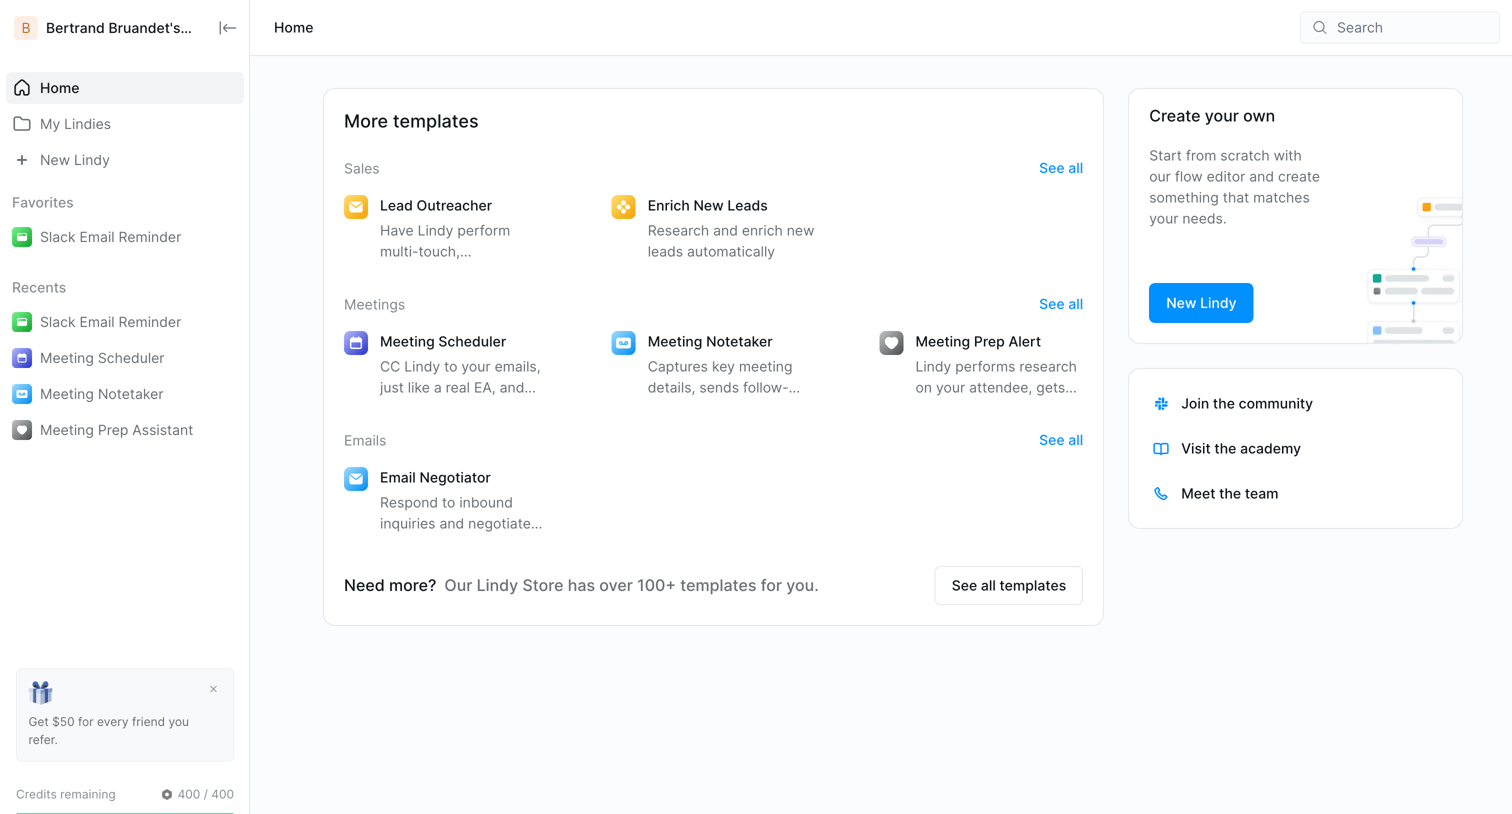Open the Meeting Prep Alert template title
Screen dimensions: 1512x814
(x=978, y=342)
